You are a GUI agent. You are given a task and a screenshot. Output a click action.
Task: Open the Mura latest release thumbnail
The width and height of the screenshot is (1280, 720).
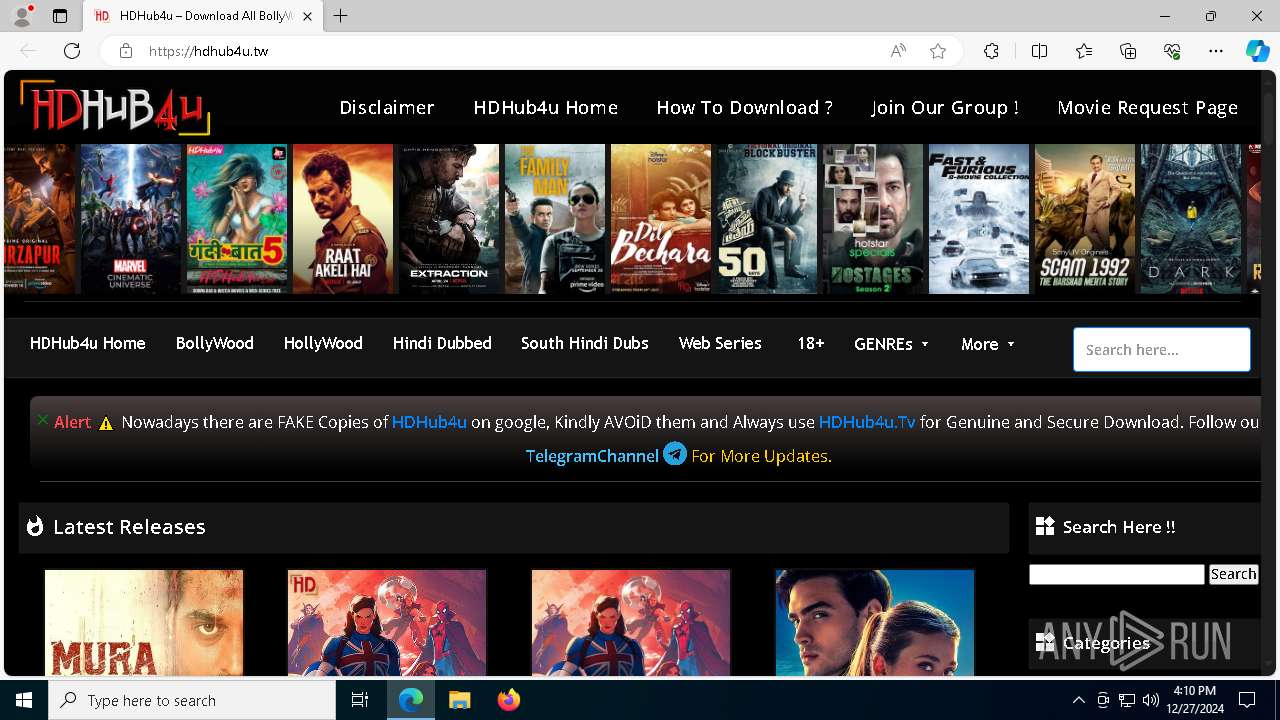[x=144, y=623]
